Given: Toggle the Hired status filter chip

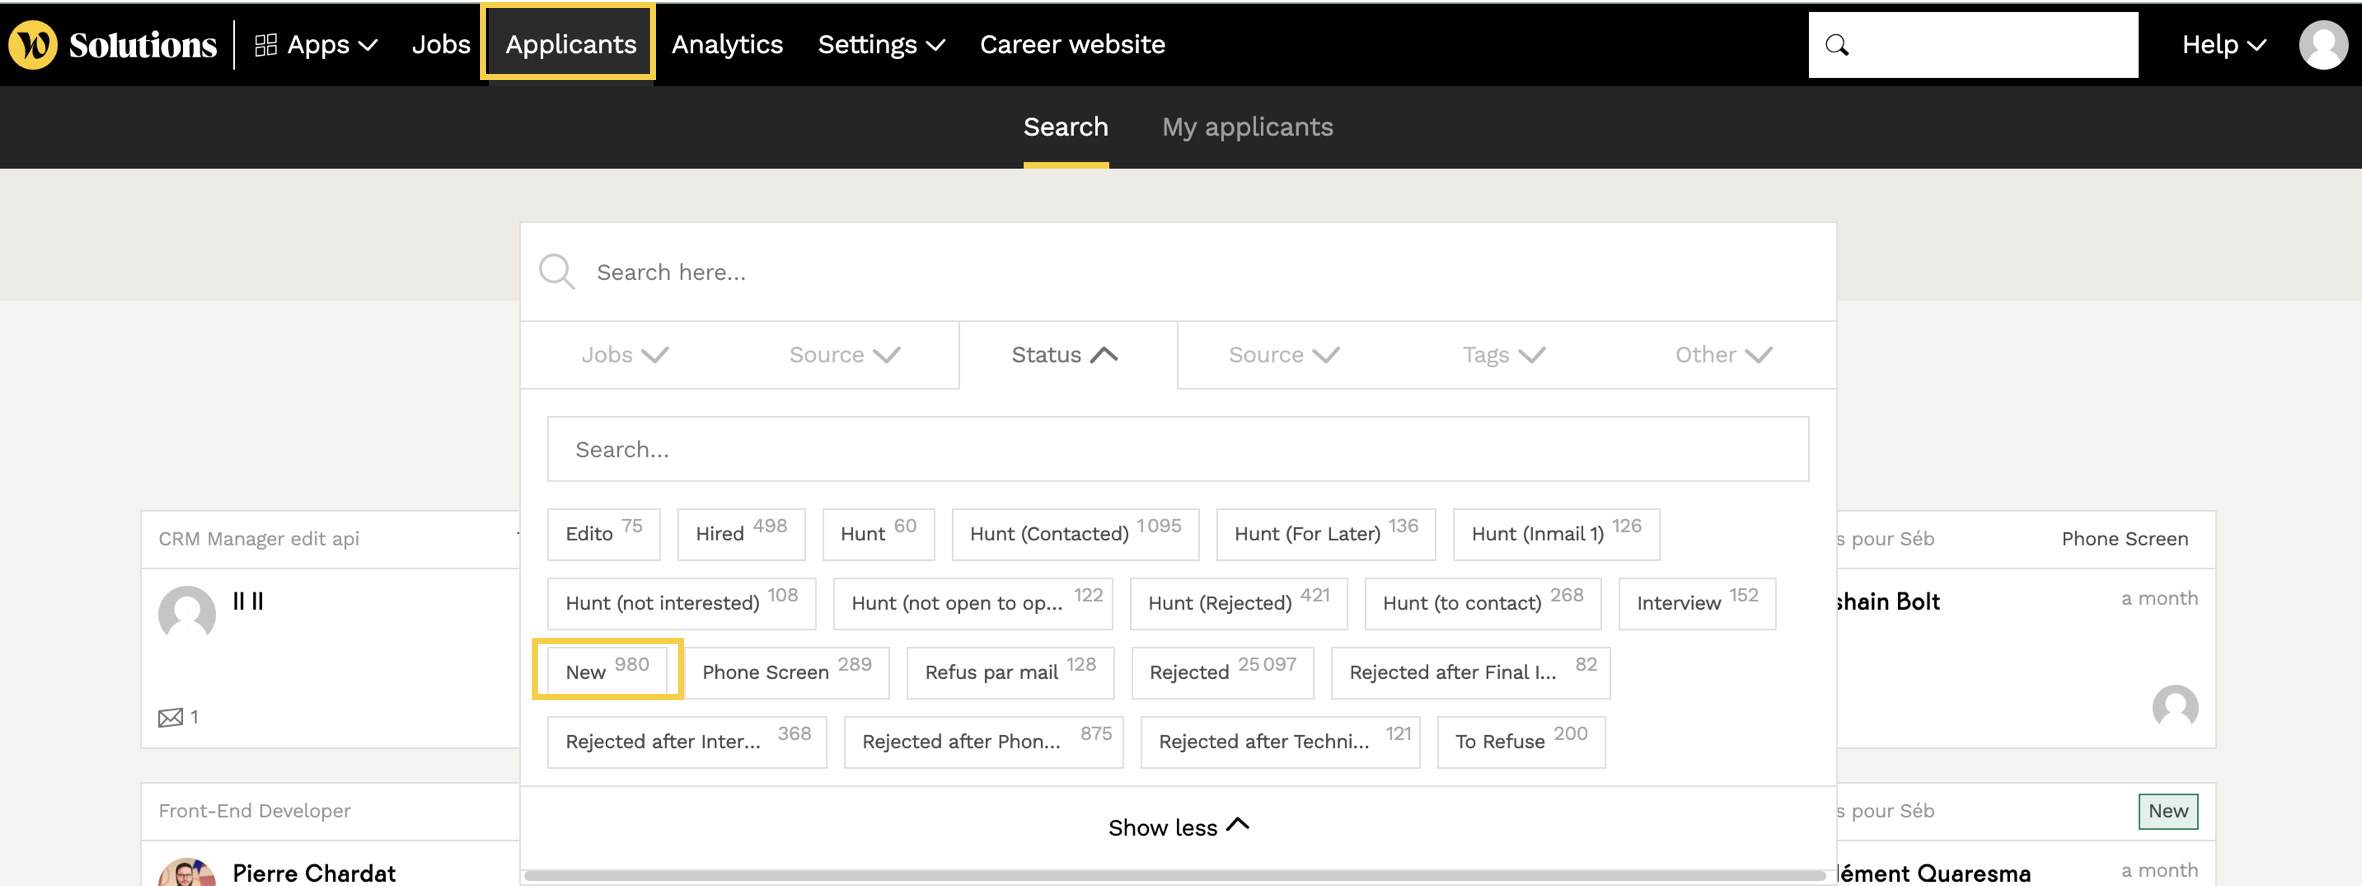Looking at the screenshot, I should [x=740, y=533].
